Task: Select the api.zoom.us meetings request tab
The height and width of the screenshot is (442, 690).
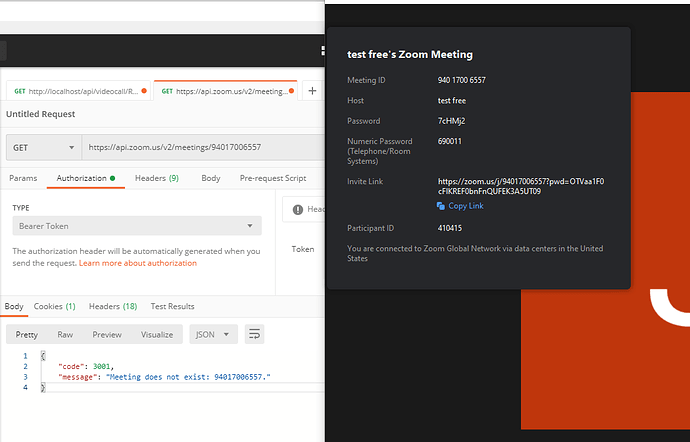Action: point(226,91)
